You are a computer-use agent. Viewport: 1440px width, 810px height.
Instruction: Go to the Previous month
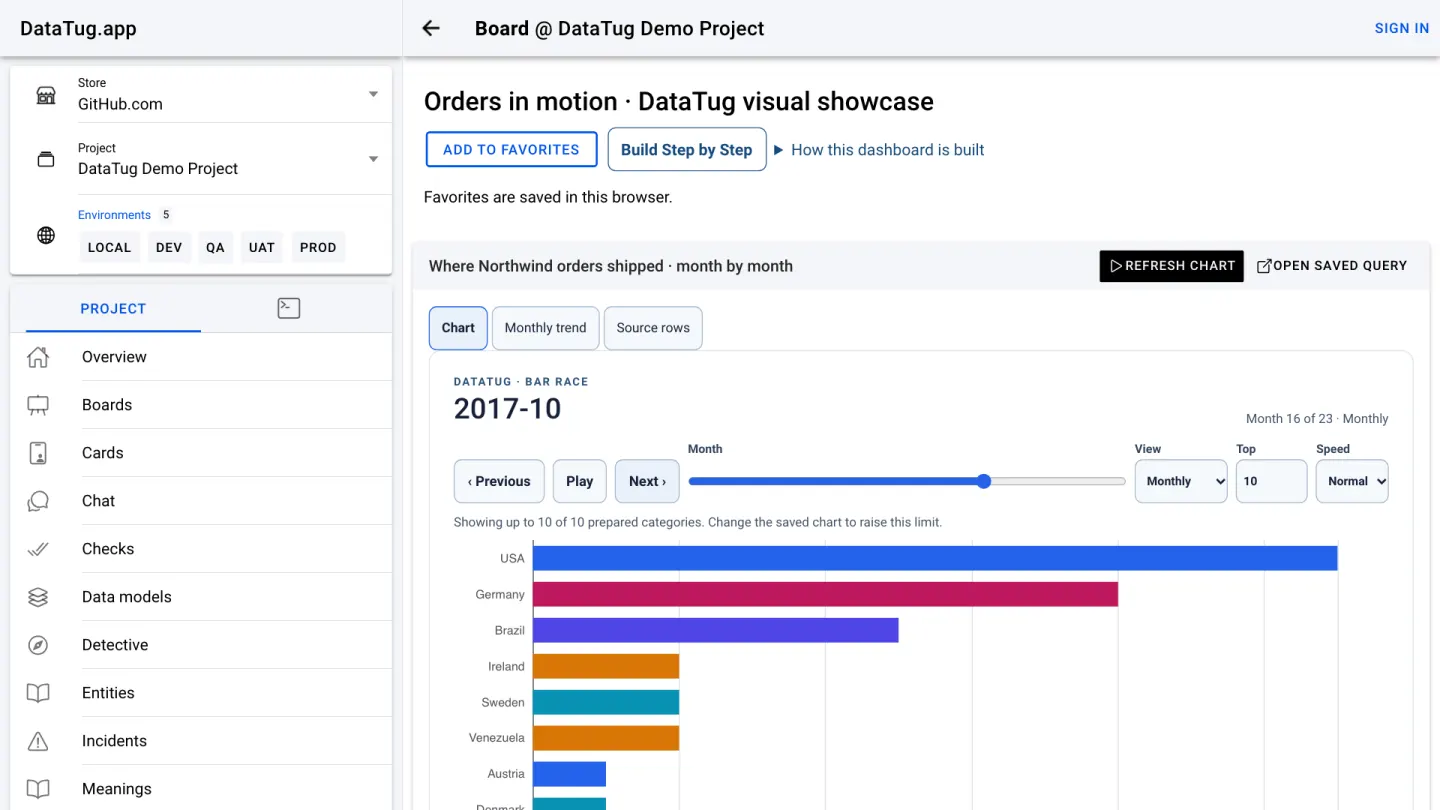499,481
